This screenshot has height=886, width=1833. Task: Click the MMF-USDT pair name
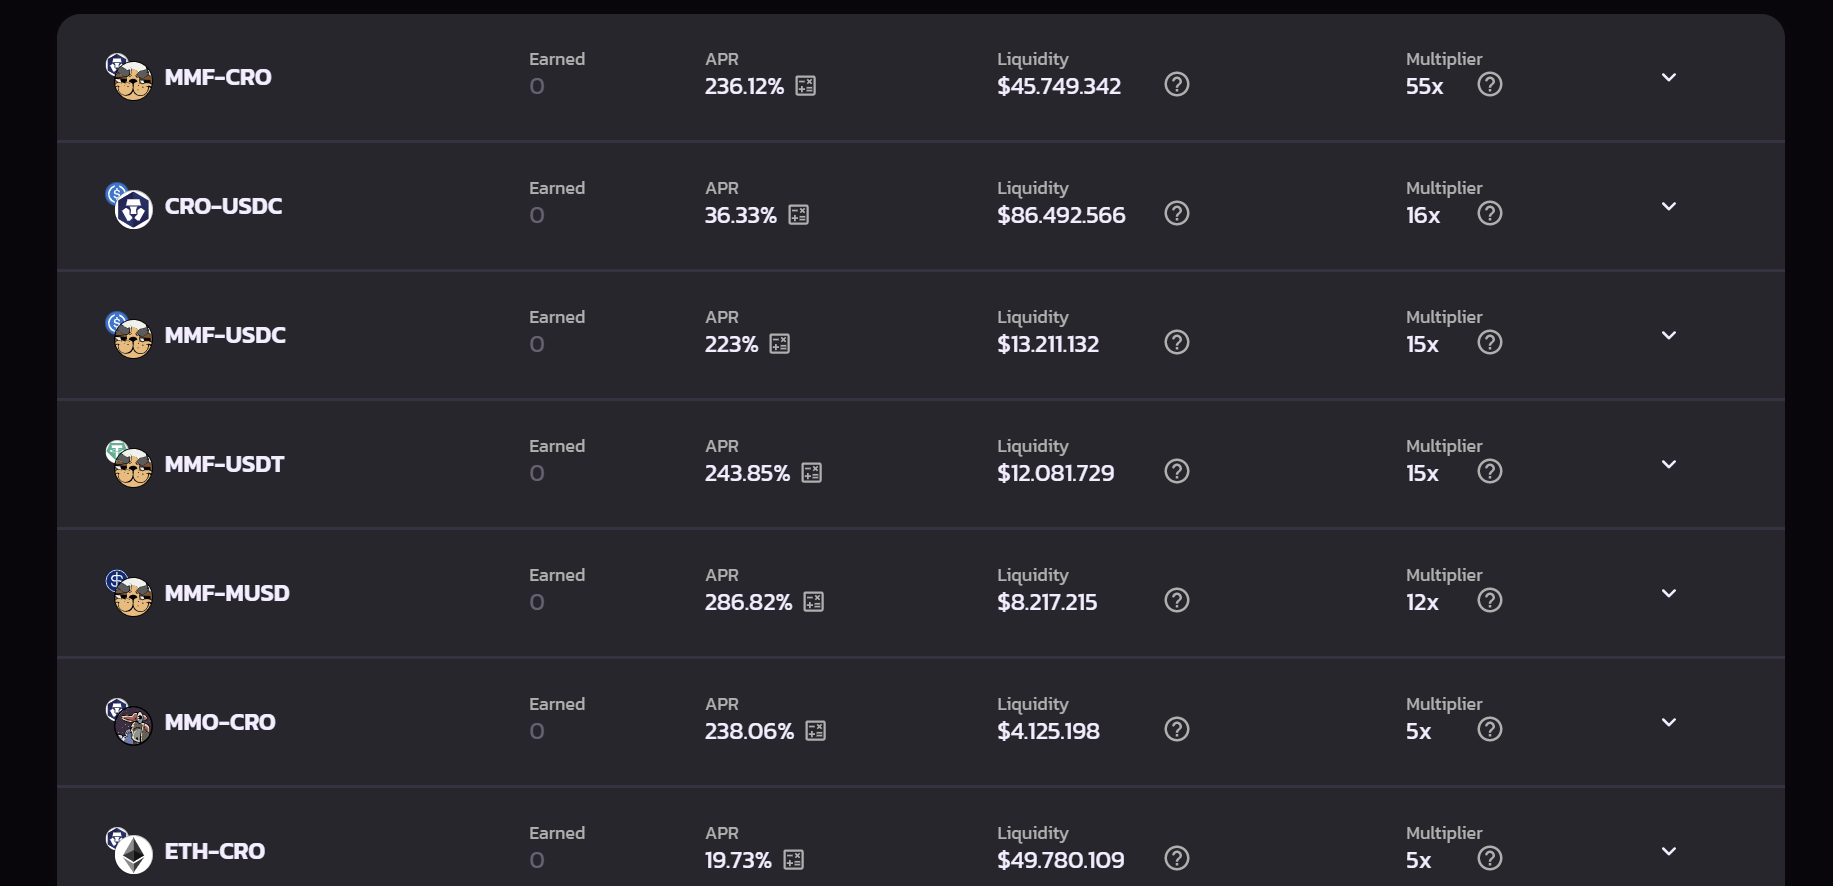pos(224,464)
